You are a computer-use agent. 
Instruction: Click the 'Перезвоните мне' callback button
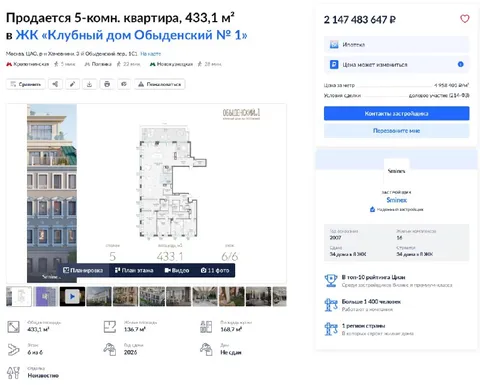pos(396,131)
